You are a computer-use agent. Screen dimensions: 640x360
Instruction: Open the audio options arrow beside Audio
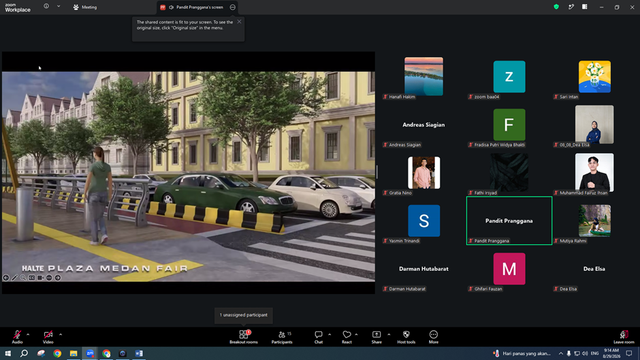pos(28,334)
